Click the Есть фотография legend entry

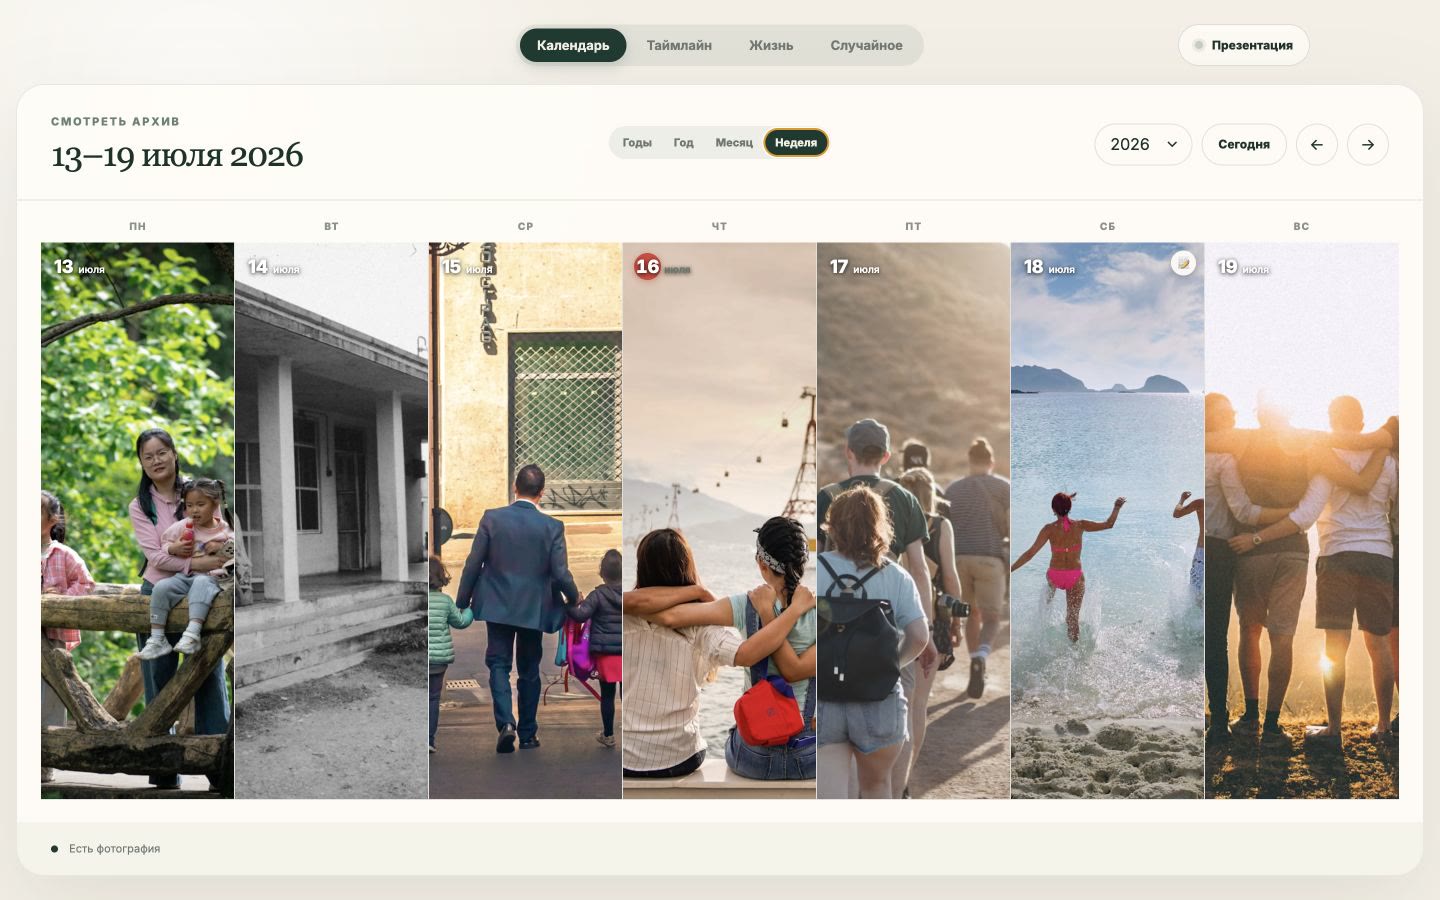point(105,849)
